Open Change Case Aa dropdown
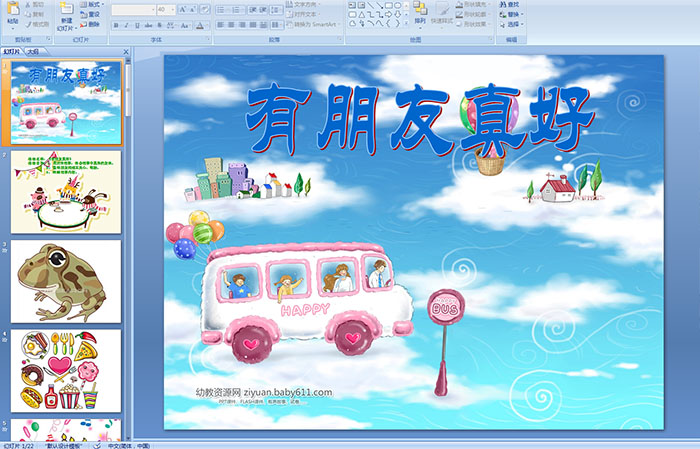The width and height of the screenshot is (700, 449). 185,25
